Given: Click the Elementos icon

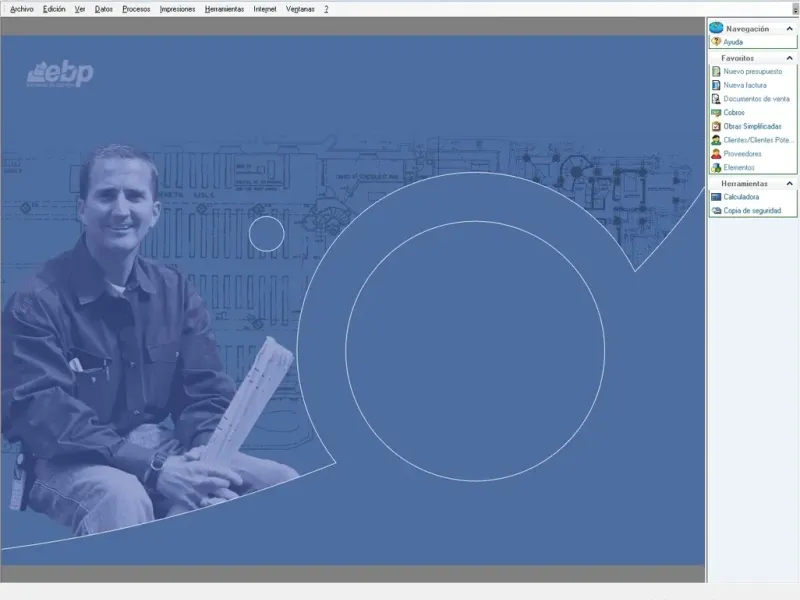Looking at the screenshot, I should click(x=716, y=167).
